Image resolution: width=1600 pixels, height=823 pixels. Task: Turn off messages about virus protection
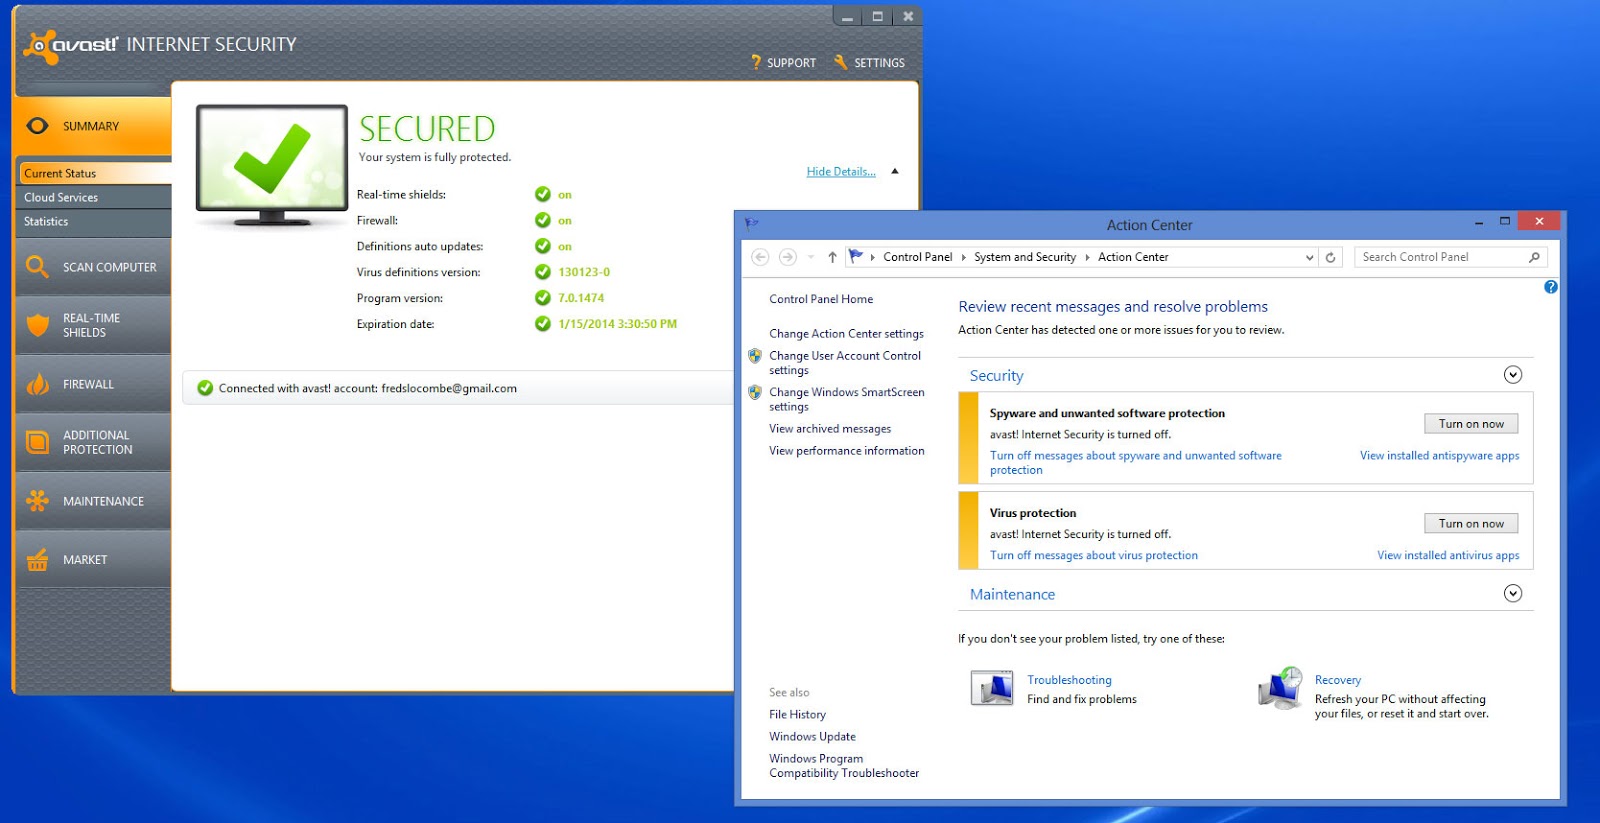tap(1093, 556)
